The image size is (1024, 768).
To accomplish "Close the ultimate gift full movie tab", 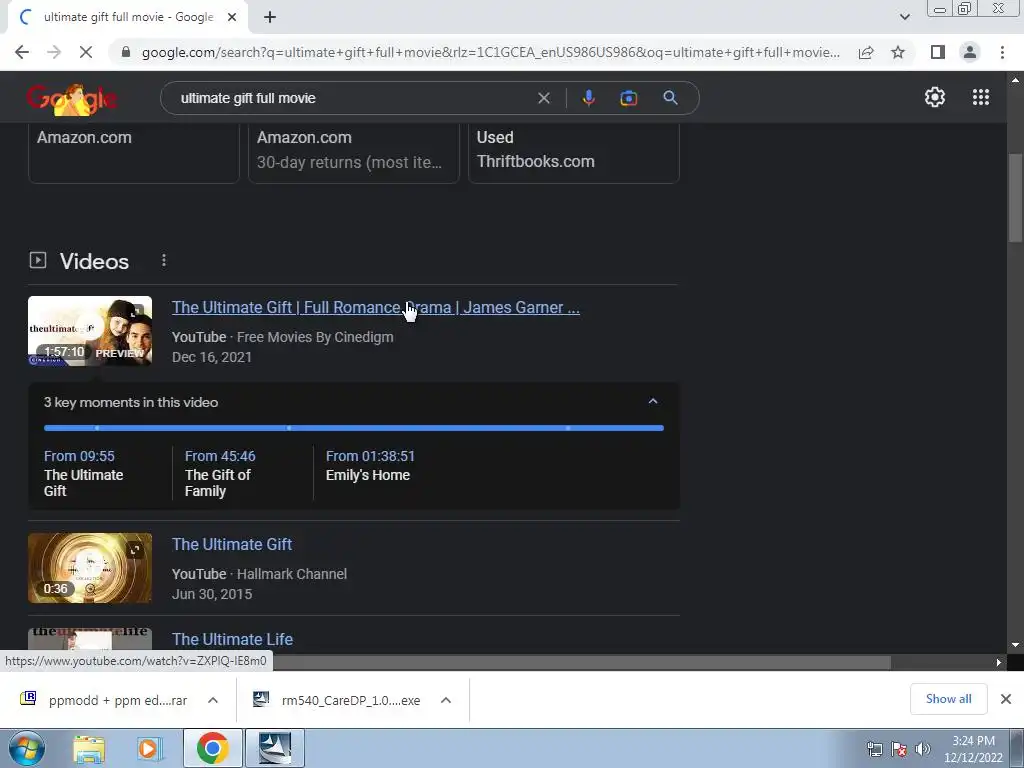I will pyautogui.click(x=232, y=18).
